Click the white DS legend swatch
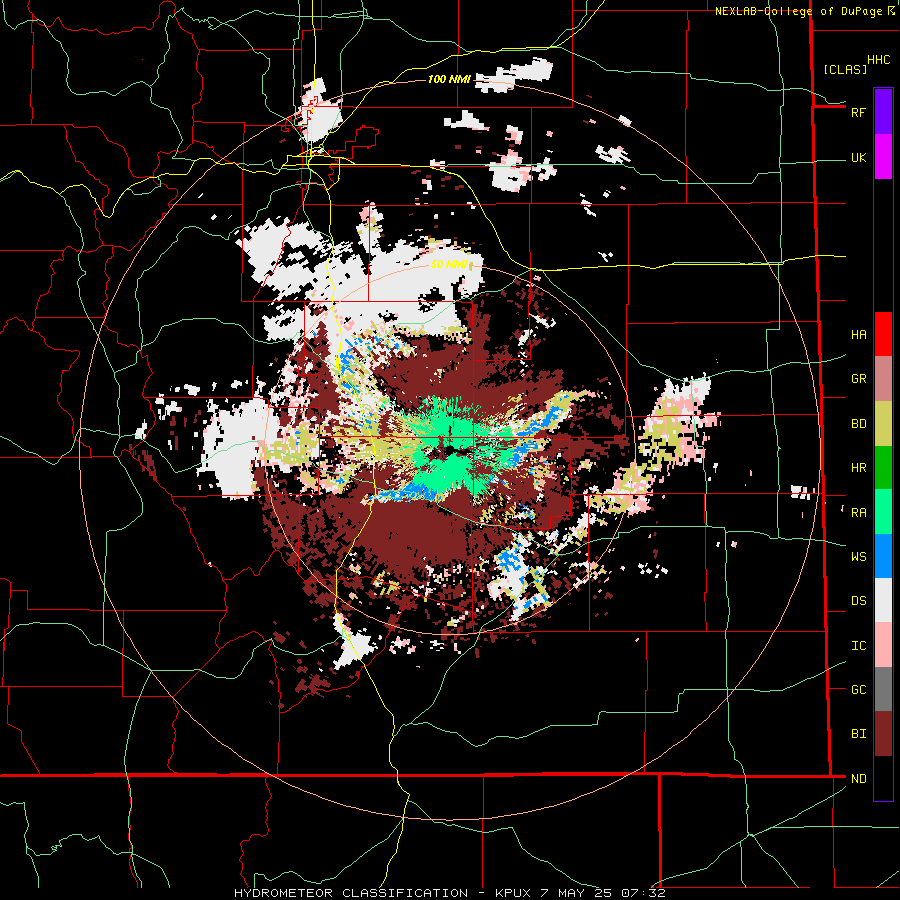 (883, 600)
